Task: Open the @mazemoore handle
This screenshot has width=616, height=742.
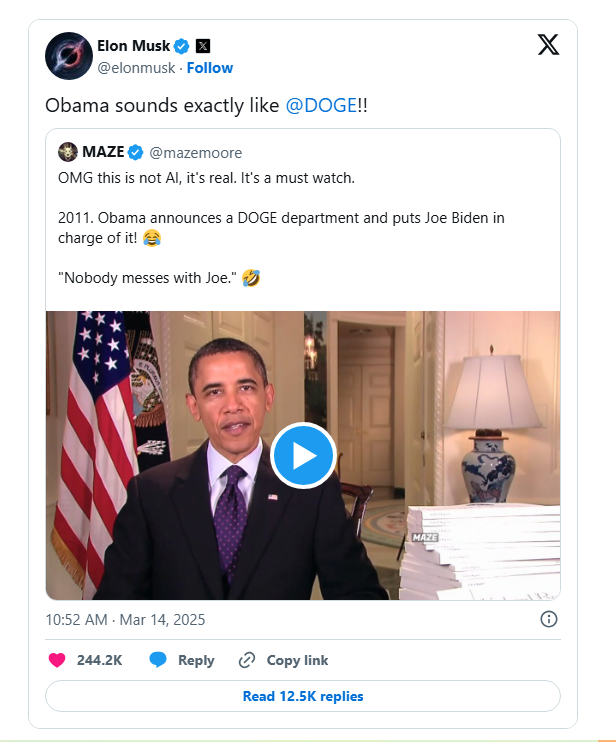Action: click(195, 153)
